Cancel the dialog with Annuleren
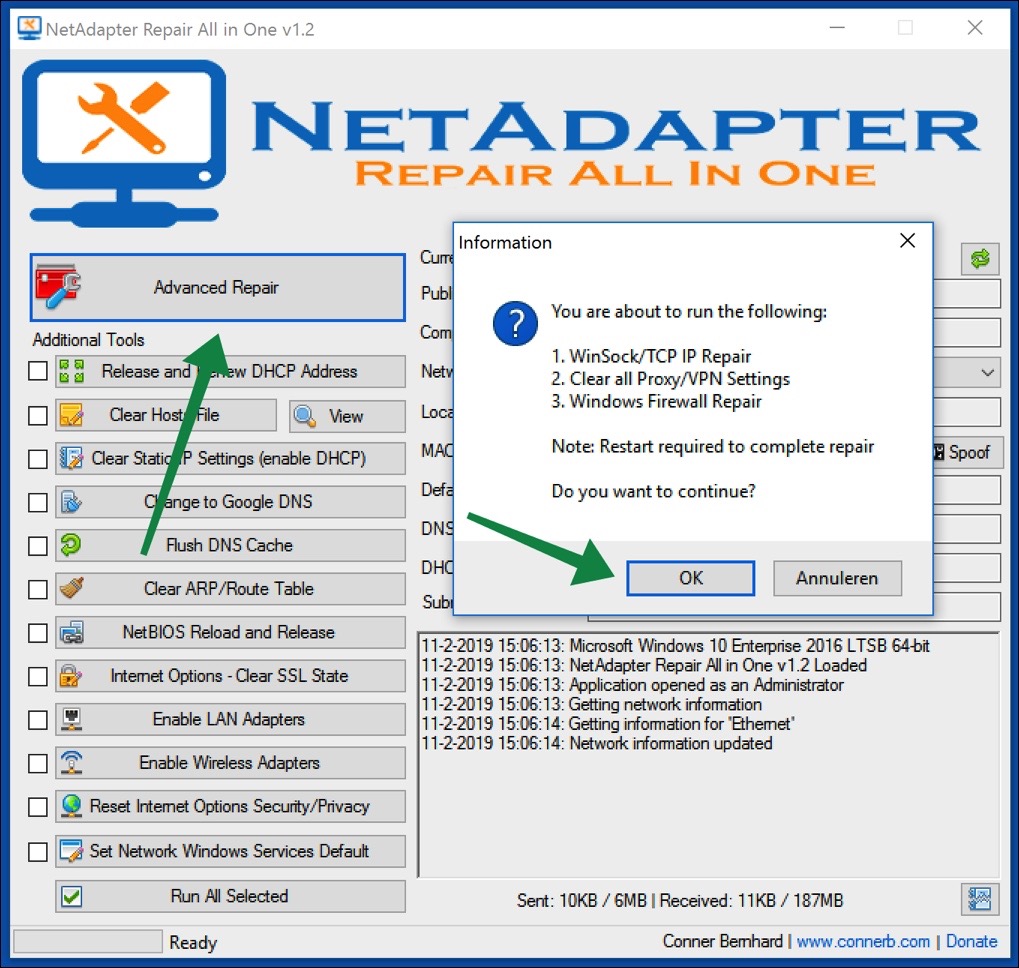 pyautogui.click(x=837, y=578)
